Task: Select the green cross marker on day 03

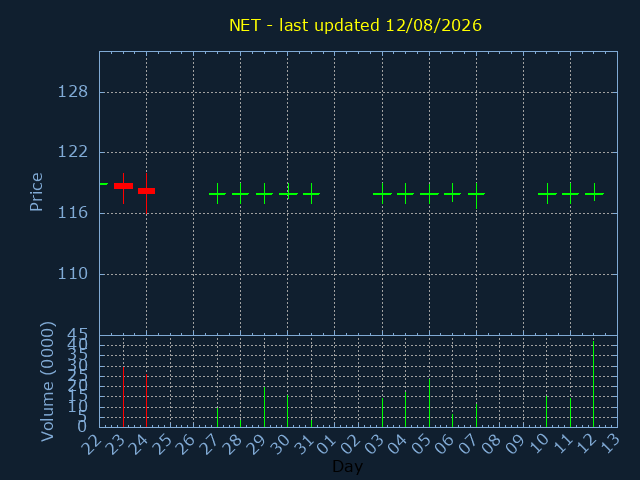Action: coord(382,194)
